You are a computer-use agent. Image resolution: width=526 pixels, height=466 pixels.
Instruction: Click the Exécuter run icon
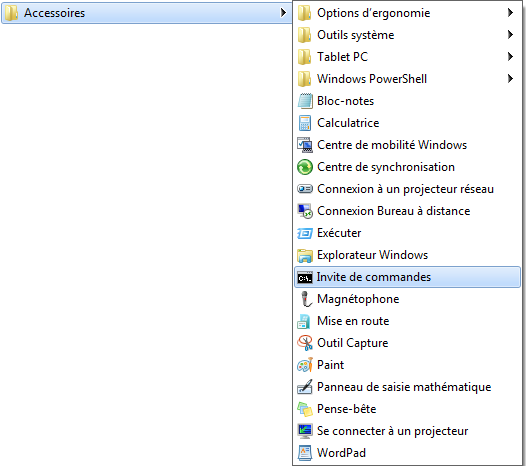(305, 233)
